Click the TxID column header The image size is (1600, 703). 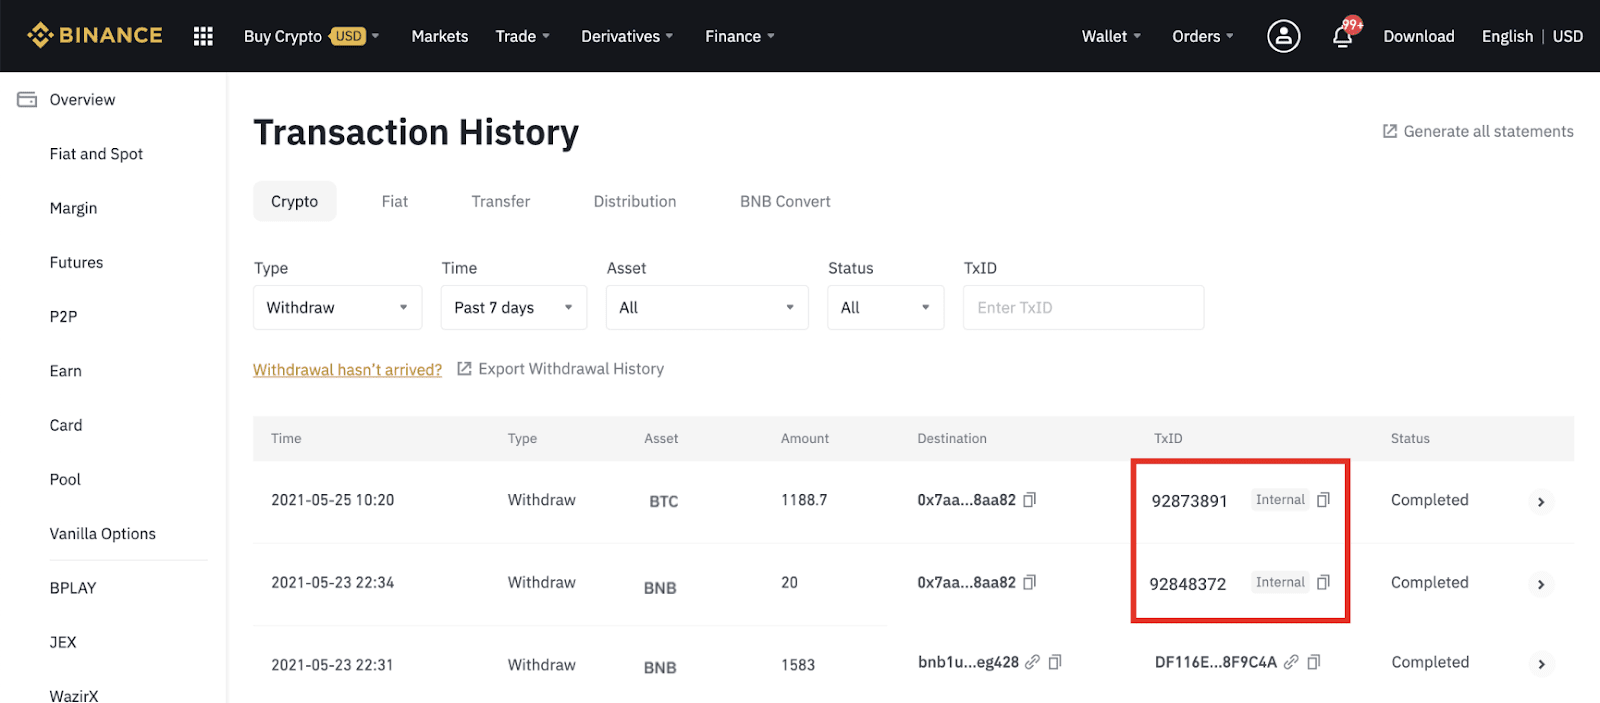[x=1168, y=438]
